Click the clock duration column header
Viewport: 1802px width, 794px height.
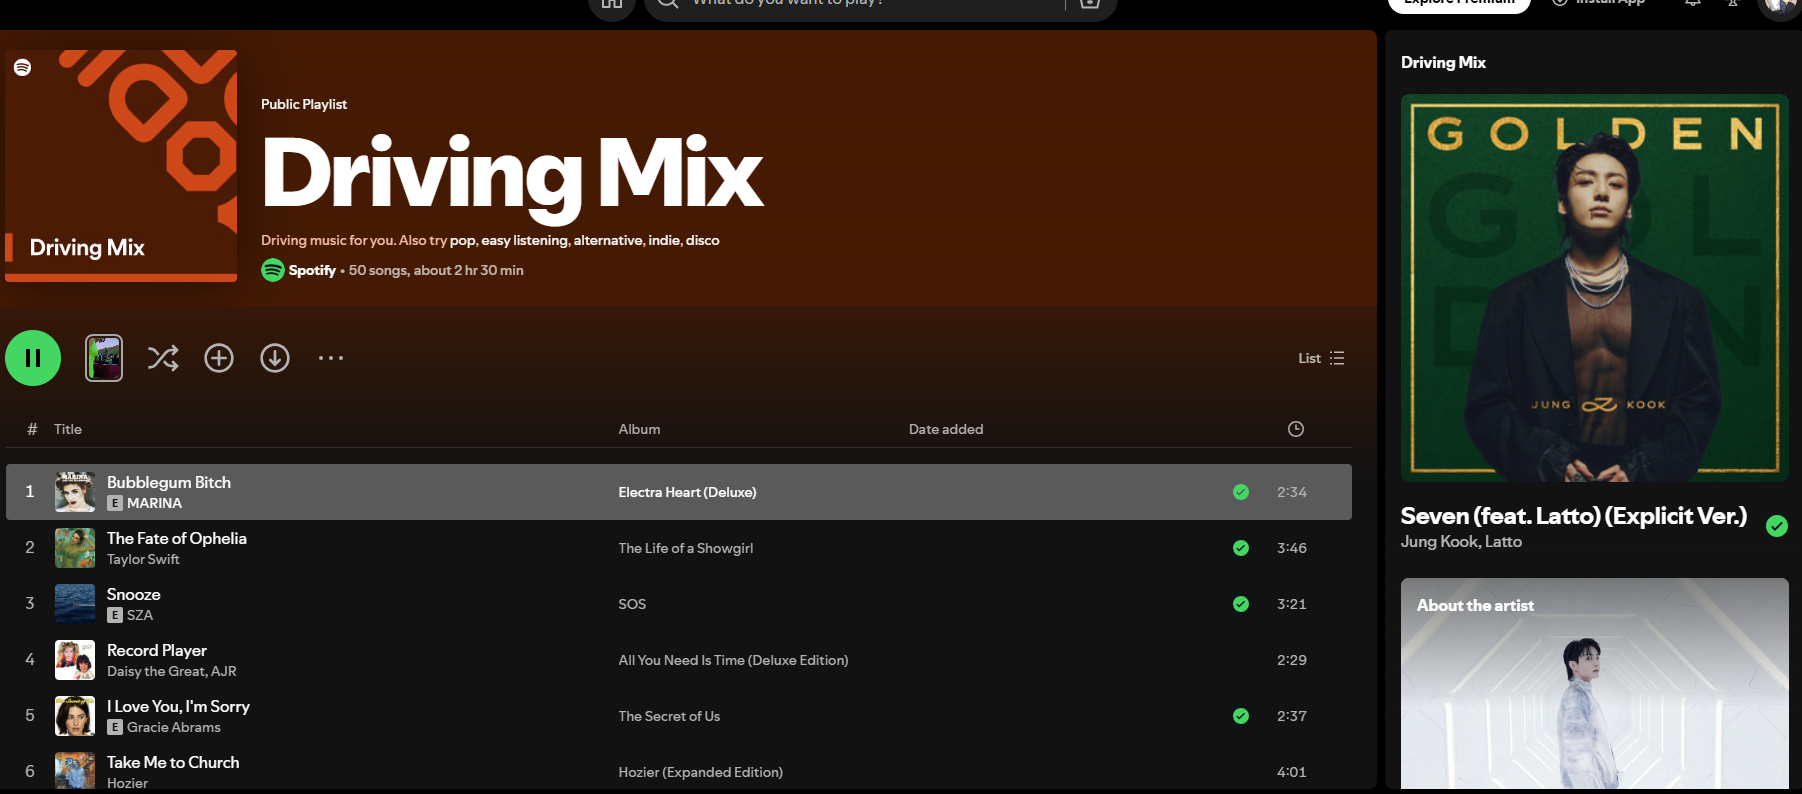(1296, 429)
